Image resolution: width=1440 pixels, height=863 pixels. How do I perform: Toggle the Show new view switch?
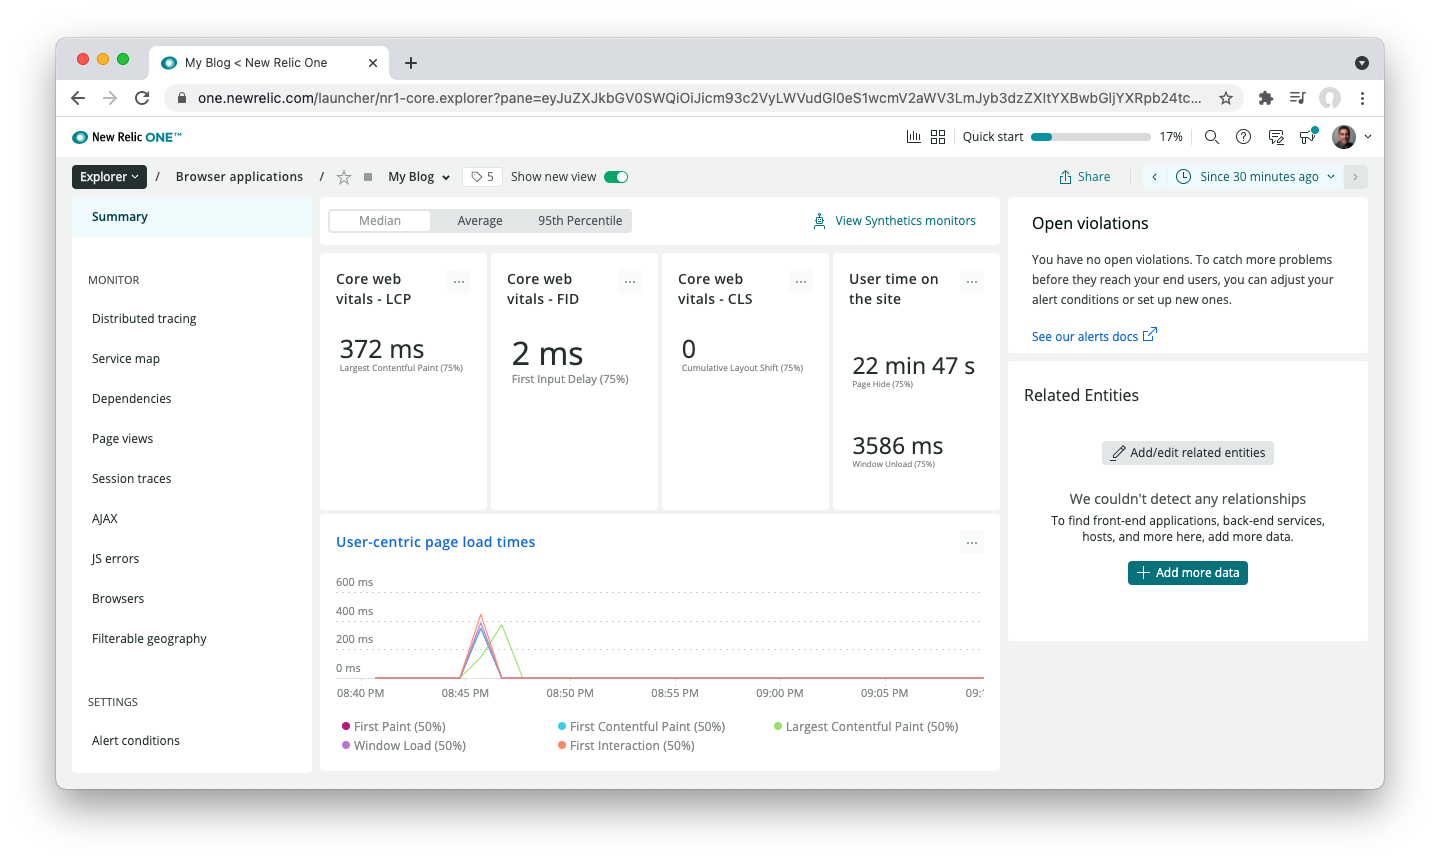616,177
